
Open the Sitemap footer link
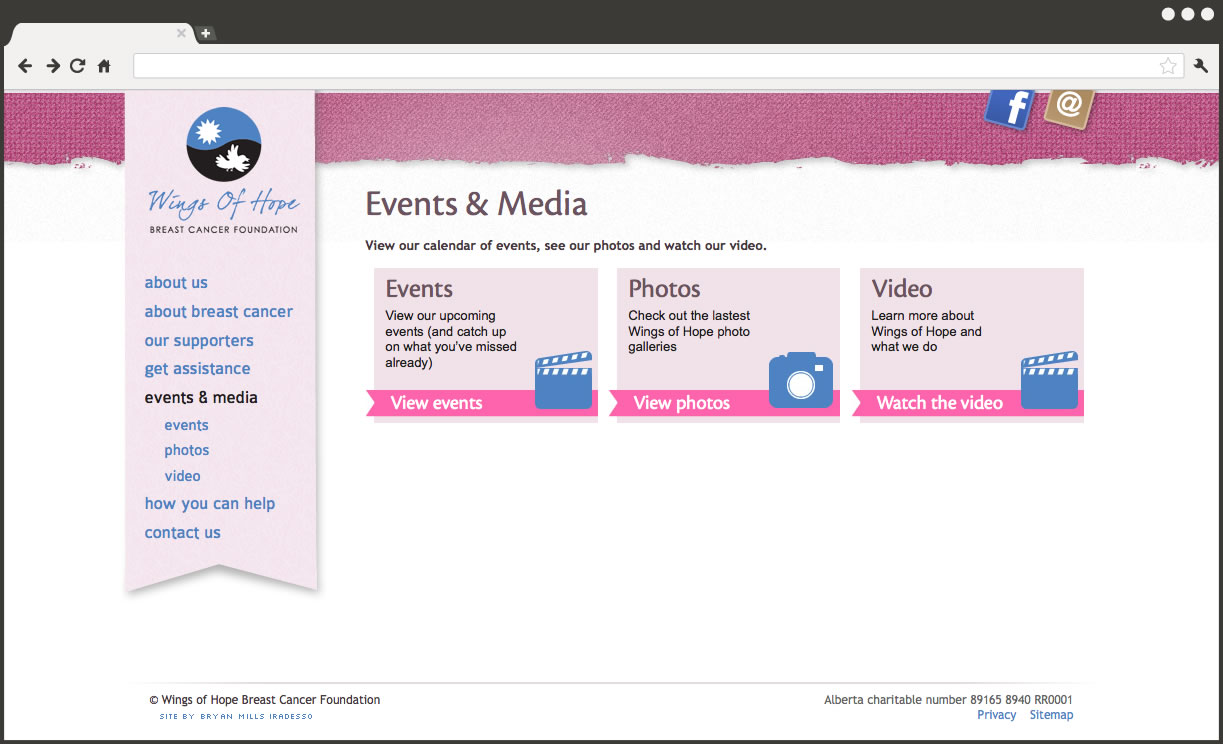[1051, 715]
